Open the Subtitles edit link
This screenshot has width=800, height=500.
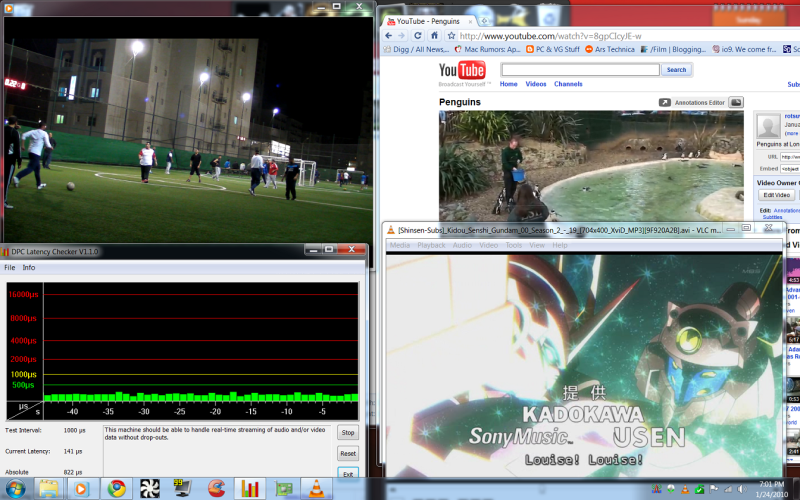pos(772,217)
